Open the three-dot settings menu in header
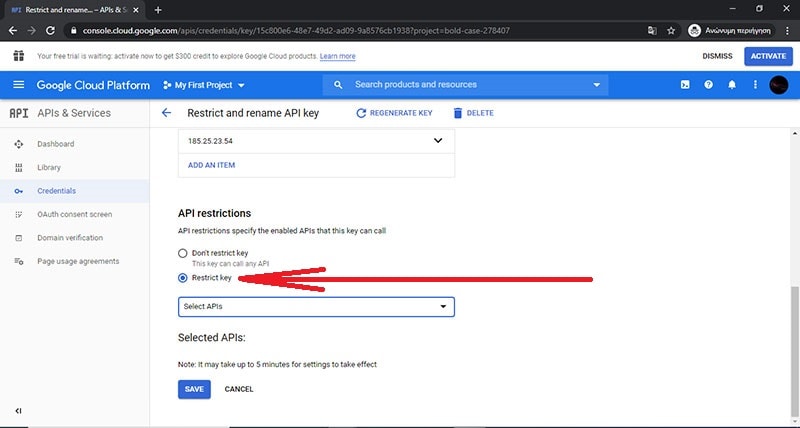This screenshot has height=428, width=800. point(755,85)
